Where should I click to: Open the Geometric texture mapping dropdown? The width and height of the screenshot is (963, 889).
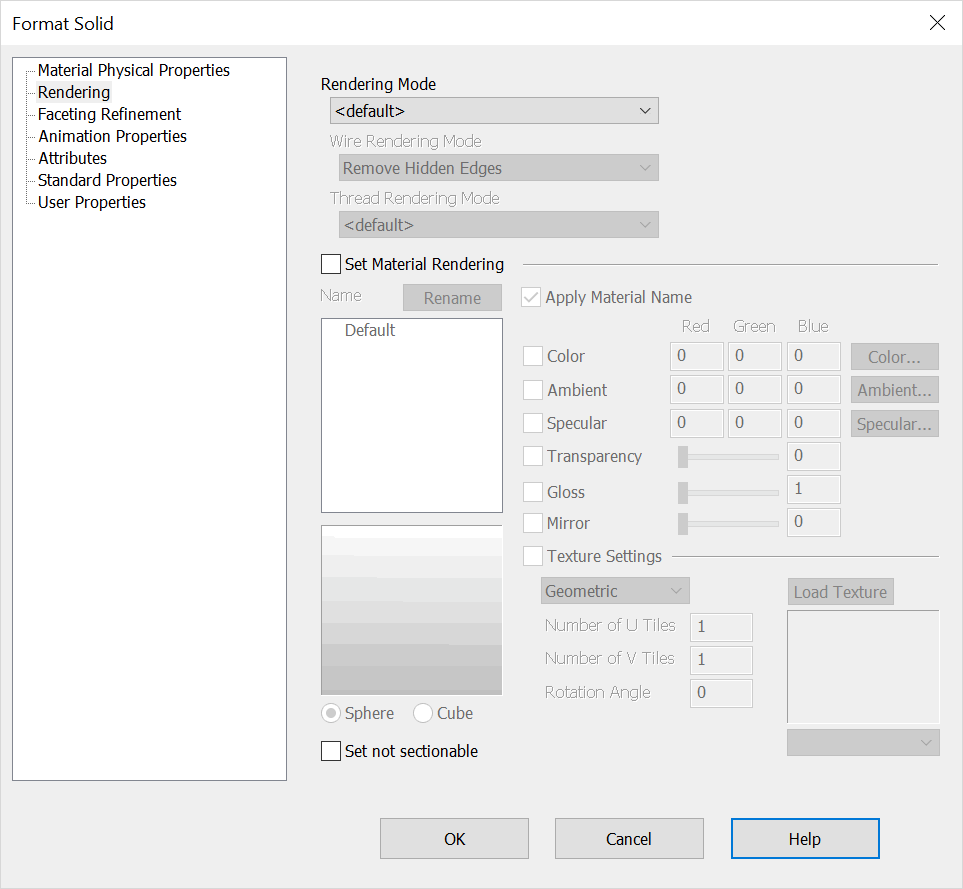(x=614, y=590)
